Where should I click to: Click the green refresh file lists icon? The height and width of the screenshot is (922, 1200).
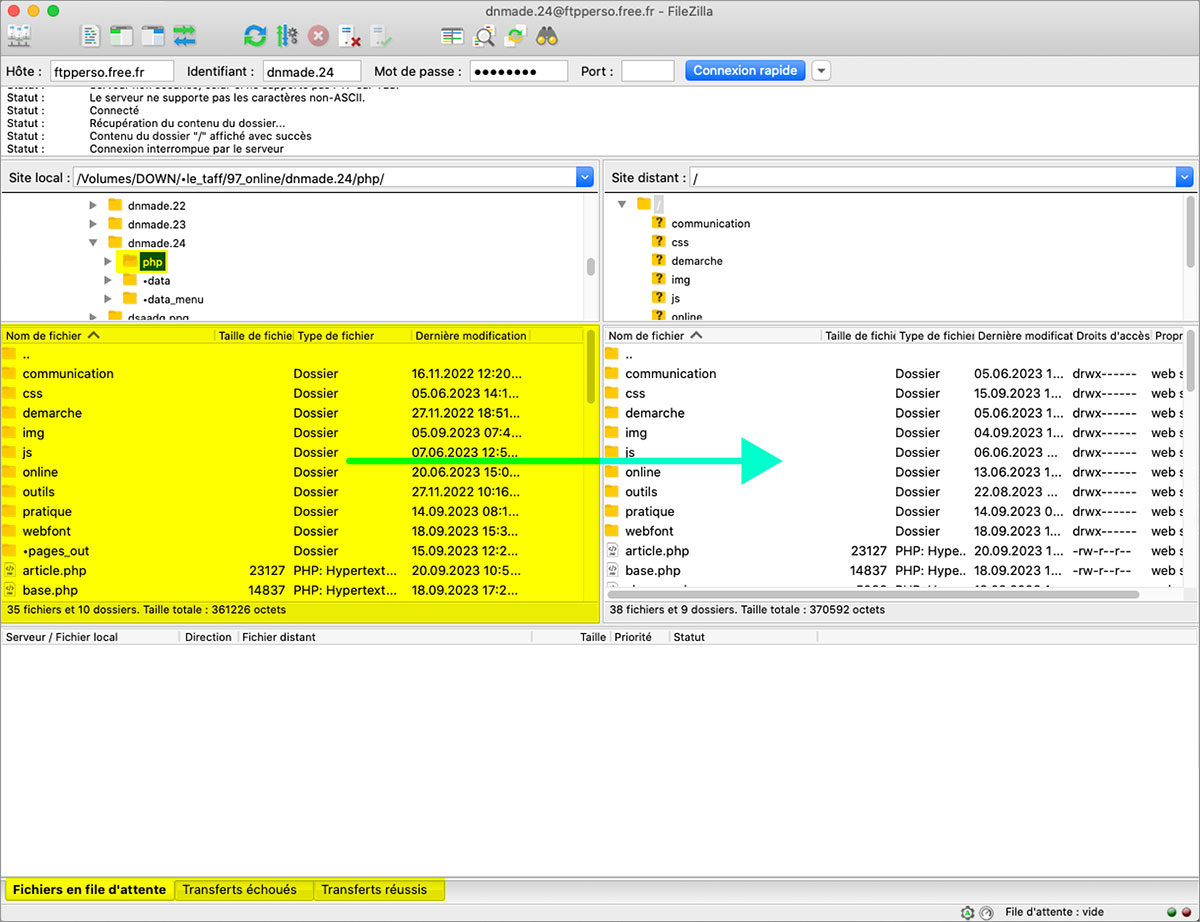(x=255, y=37)
